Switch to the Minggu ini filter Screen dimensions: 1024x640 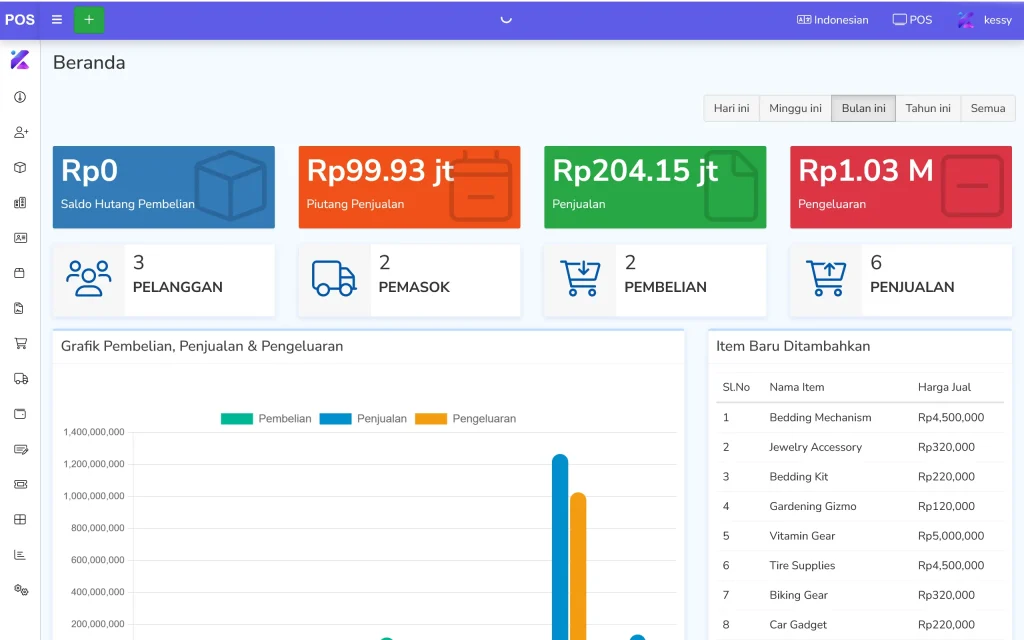click(795, 108)
